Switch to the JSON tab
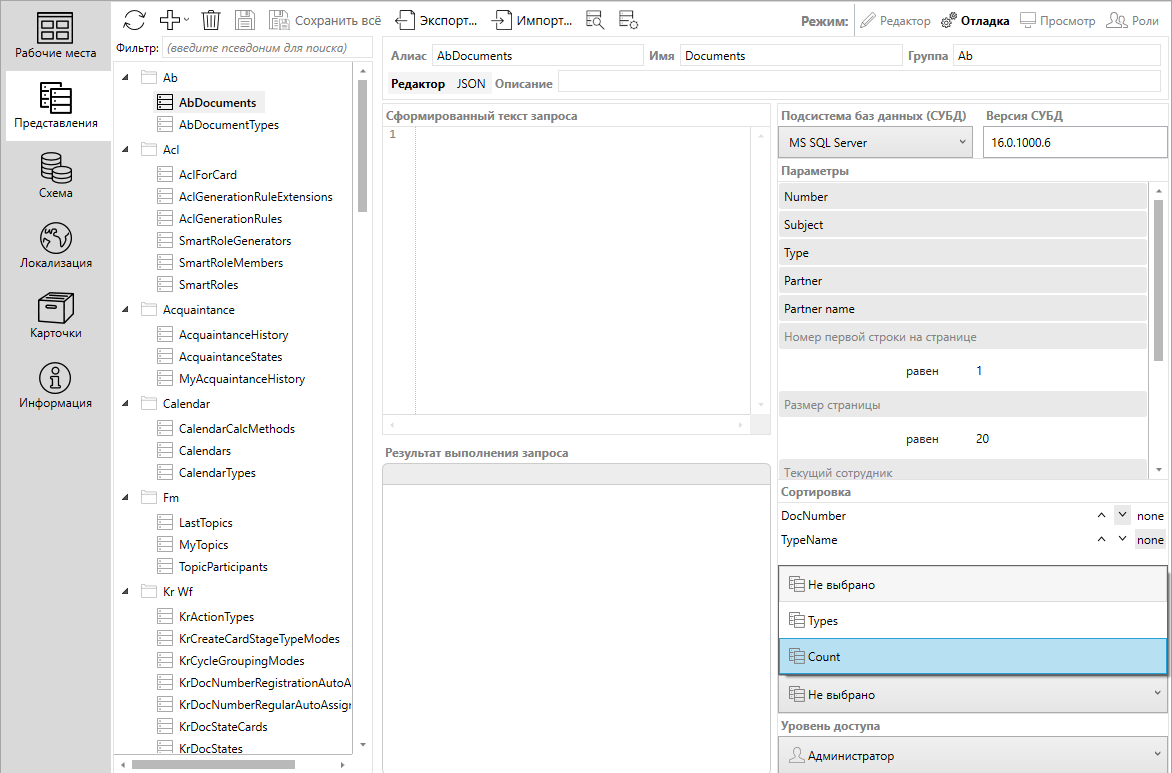Viewport: 1172px width, 773px height. 470,84
